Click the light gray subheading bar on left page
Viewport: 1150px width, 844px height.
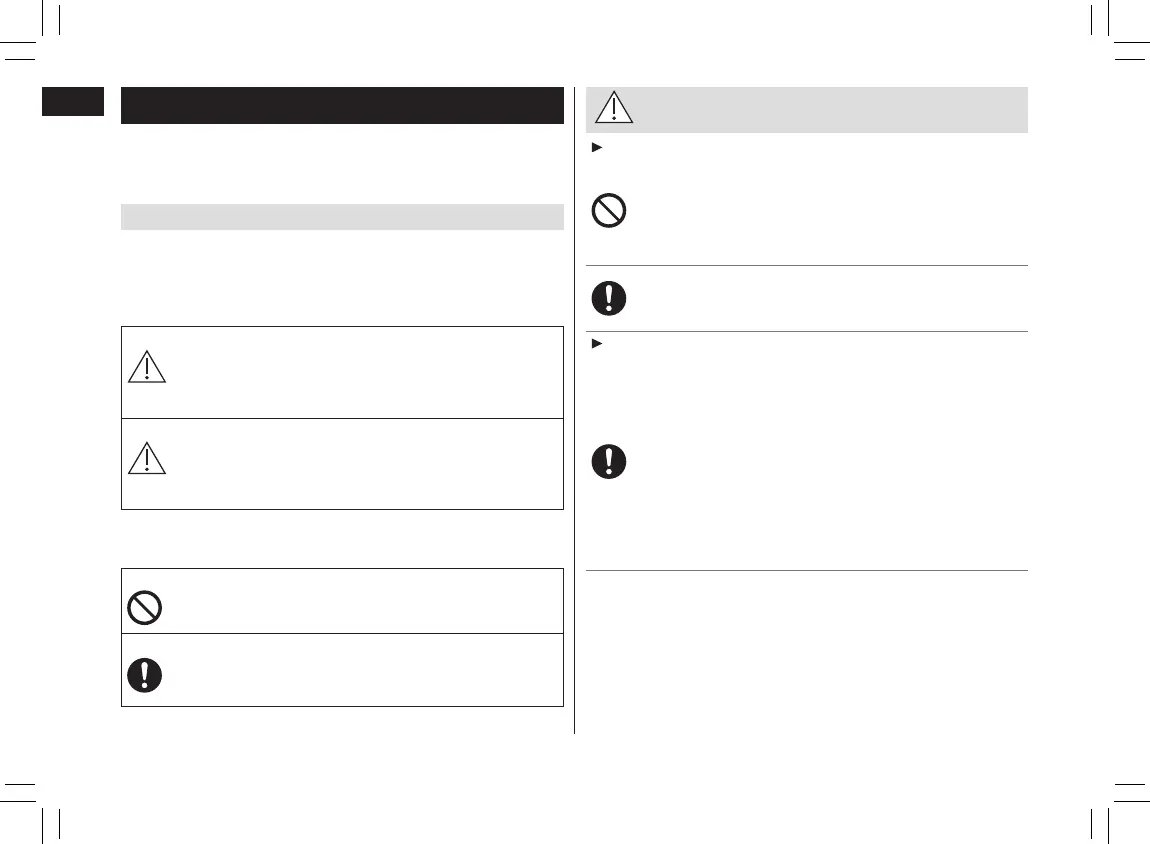tap(342, 217)
